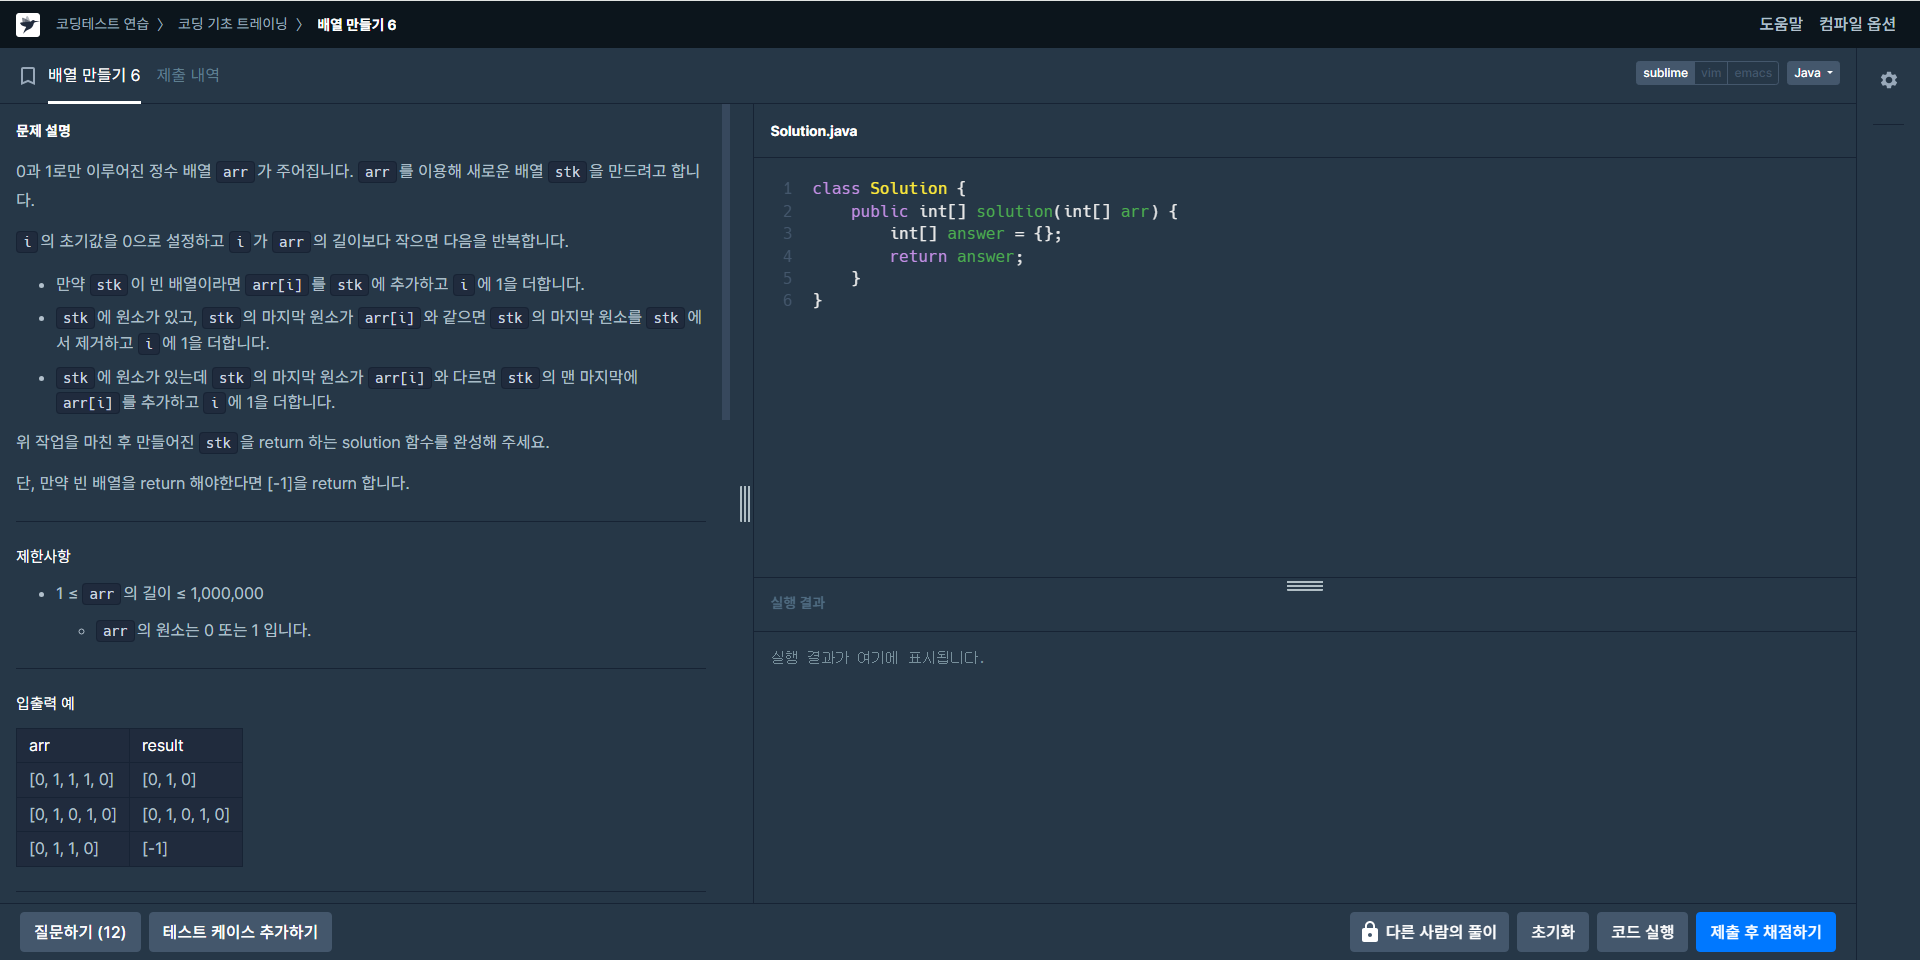This screenshot has height=960, width=1920.
Task: Click lock icon on other people's solutions
Action: [1369, 932]
